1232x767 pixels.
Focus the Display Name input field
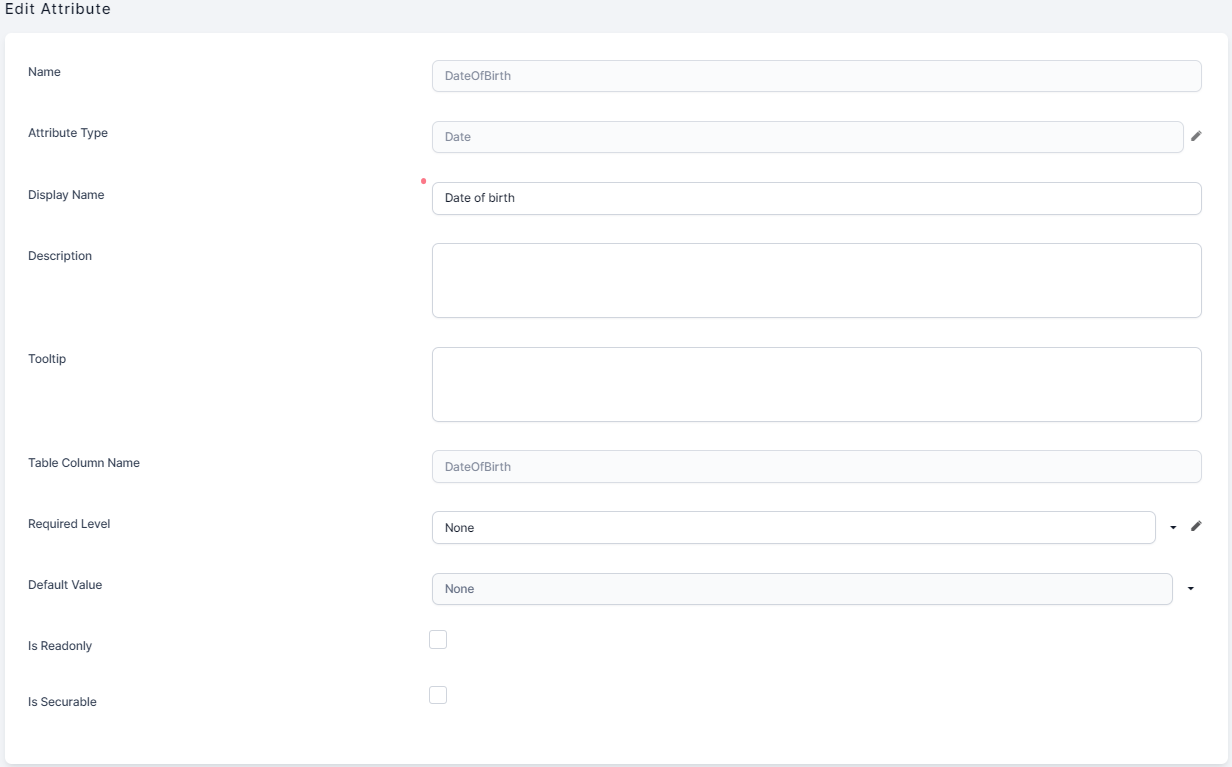816,198
